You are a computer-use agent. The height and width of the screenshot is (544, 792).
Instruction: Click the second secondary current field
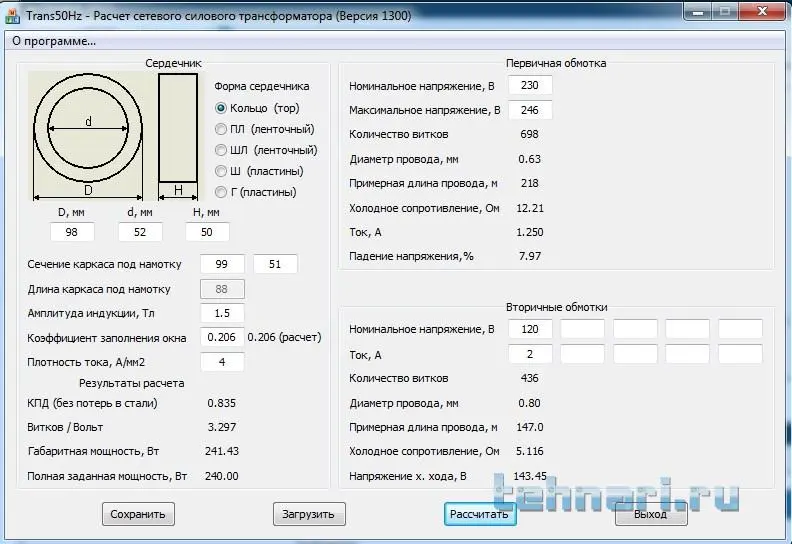582,354
